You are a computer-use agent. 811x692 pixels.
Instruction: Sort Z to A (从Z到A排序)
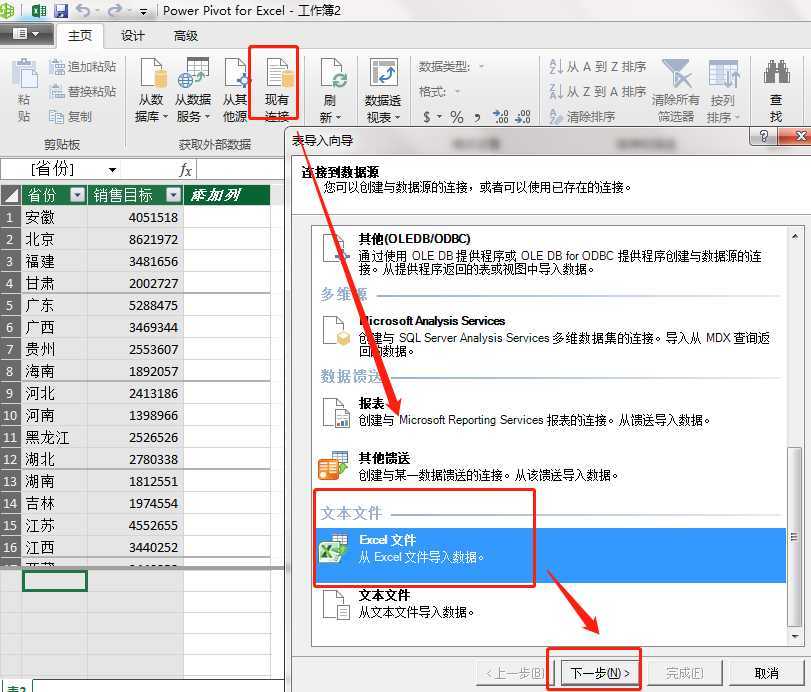click(x=597, y=92)
